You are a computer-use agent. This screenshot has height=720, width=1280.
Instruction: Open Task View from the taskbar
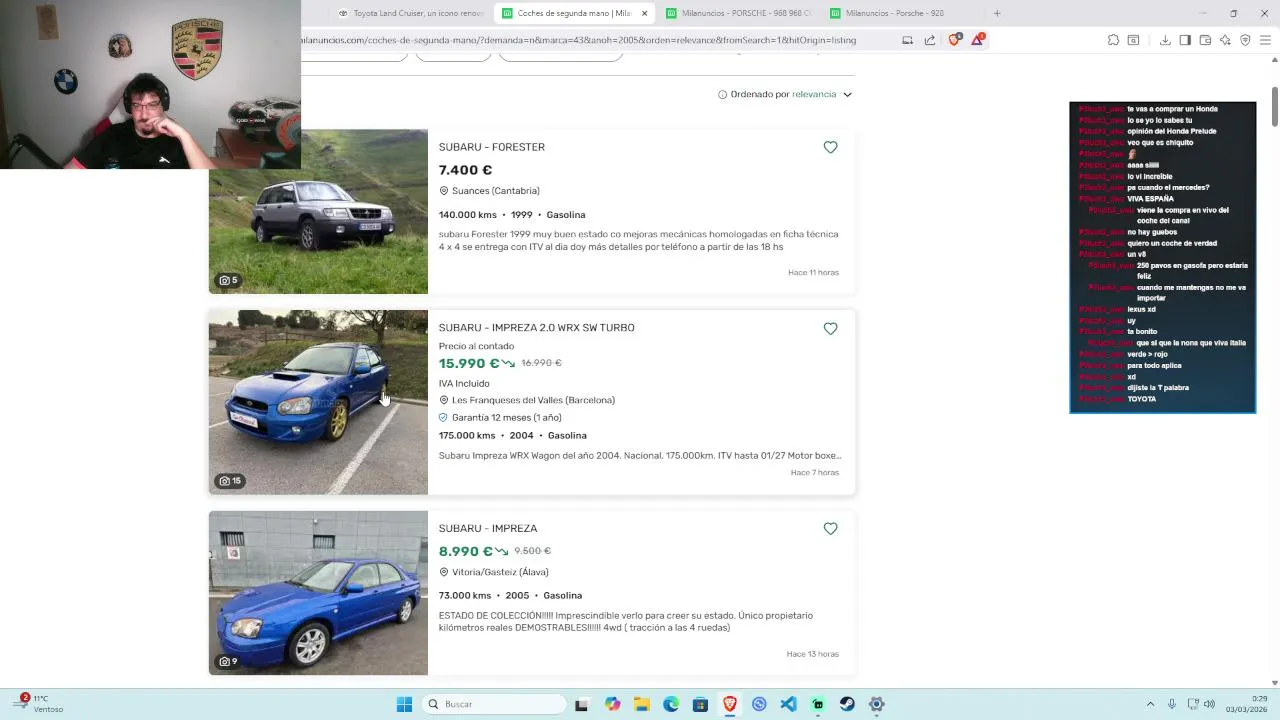581,704
